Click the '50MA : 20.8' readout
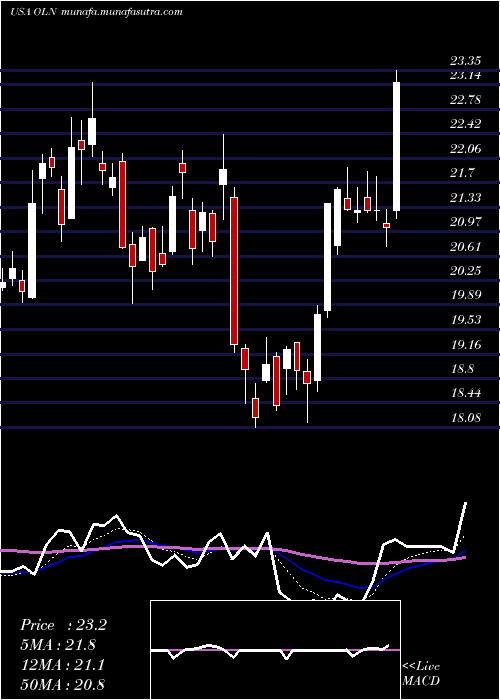The height and width of the screenshot is (700, 500). (x=62, y=685)
